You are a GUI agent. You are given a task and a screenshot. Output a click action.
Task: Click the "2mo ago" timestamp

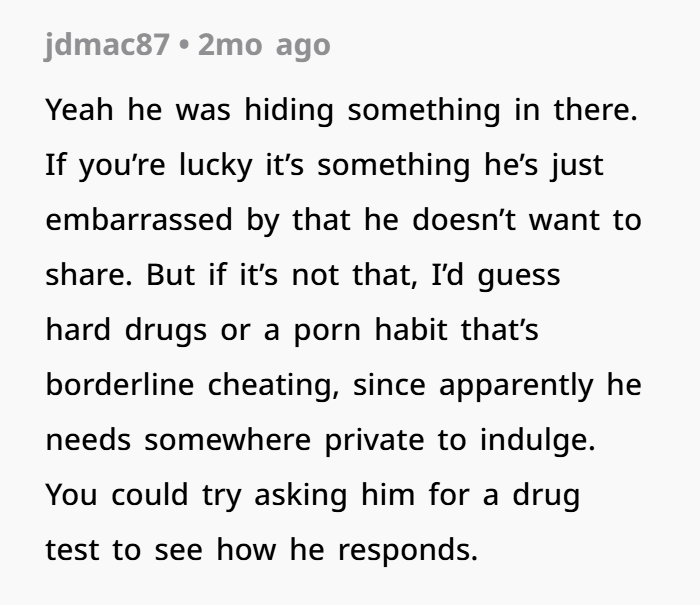(x=264, y=46)
